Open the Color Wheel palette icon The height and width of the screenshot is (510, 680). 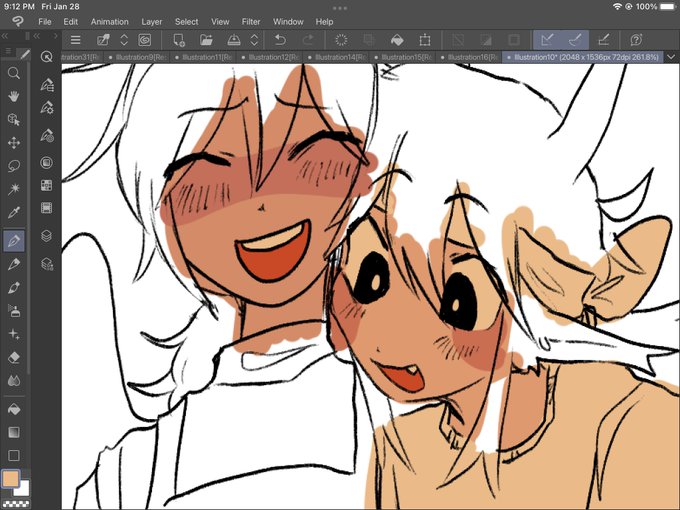(x=46, y=163)
